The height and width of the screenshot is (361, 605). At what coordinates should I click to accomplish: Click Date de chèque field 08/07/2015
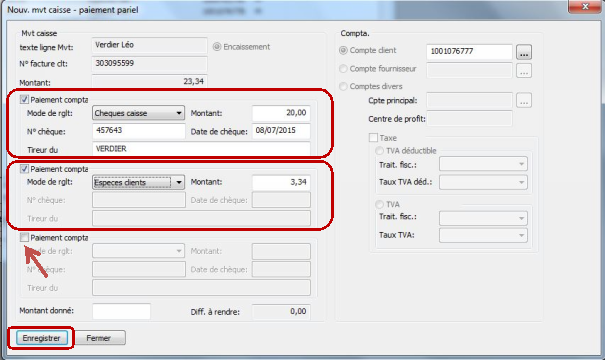281,131
